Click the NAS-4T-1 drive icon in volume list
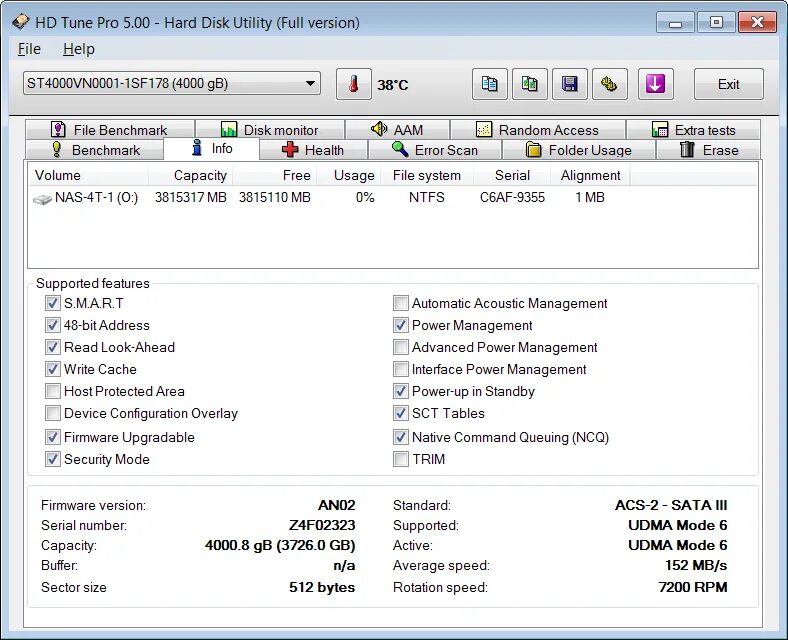Image resolution: width=788 pixels, height=640 pixels. [x=42, y=199]
